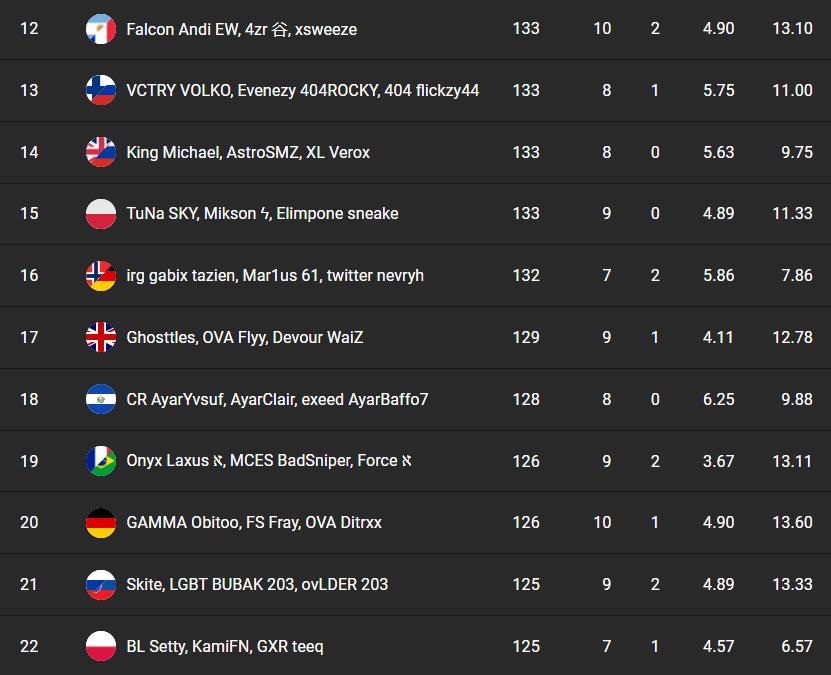The image size is (831, 675).
Task: Click the flag icon beside Onyx Laxus
Action: point(101,461)
